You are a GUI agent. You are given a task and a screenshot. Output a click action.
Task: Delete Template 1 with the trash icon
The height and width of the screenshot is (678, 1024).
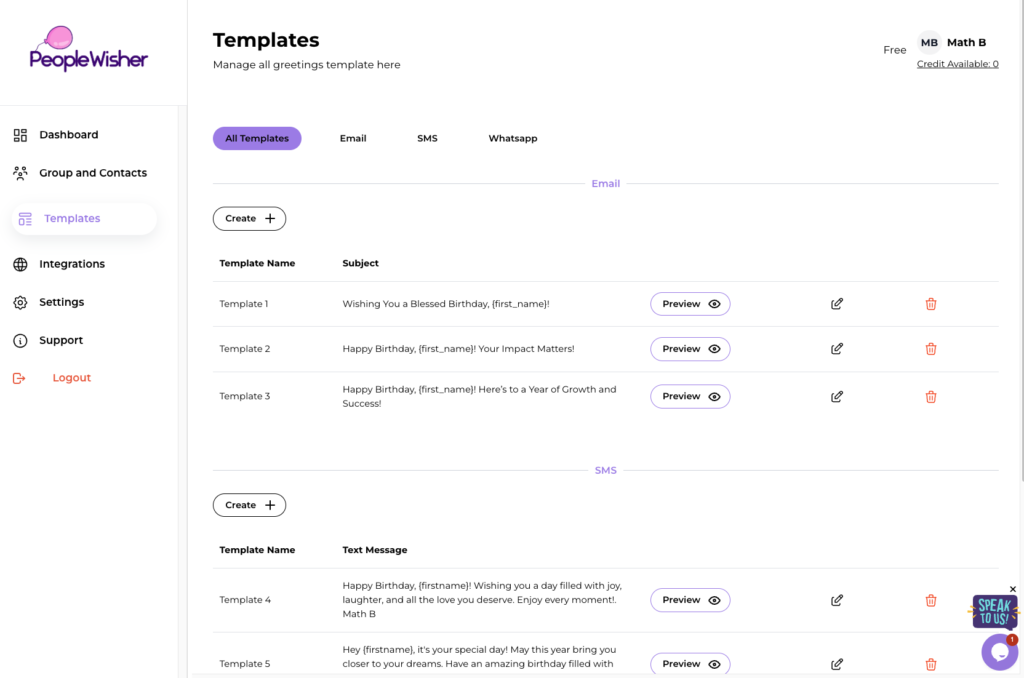pos(931,304)
